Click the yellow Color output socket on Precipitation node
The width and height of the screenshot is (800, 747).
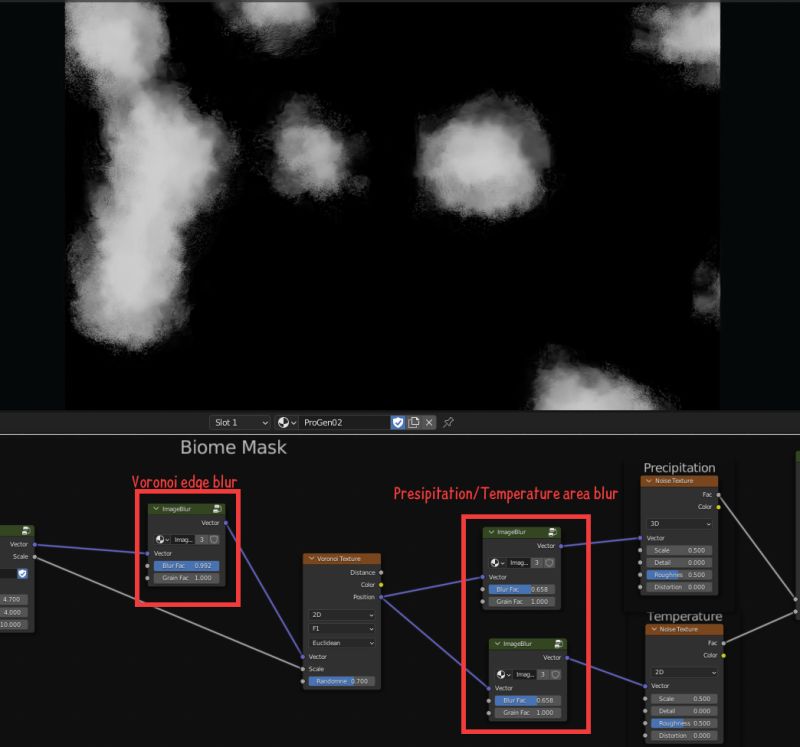(719, 507)
